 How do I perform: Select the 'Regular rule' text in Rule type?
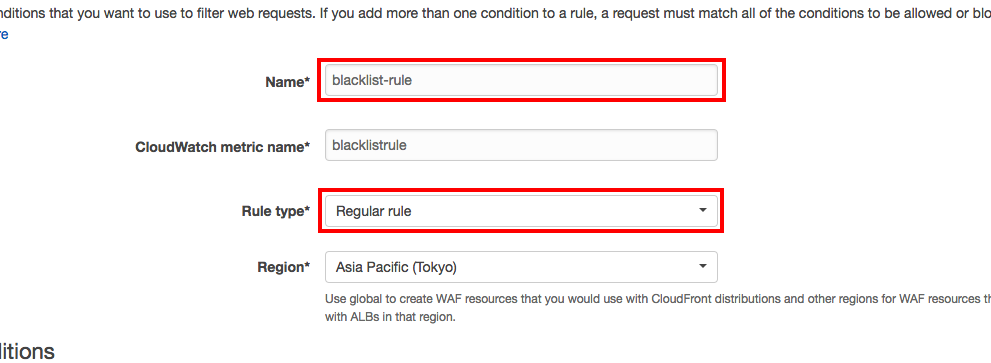pos(374,211)
